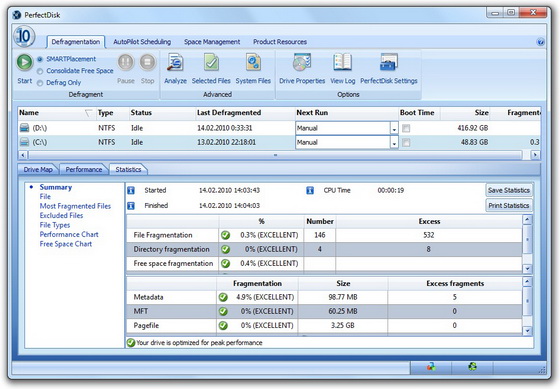Click the Size column header in drive list

pyautogui.click(x=465, y=113)
